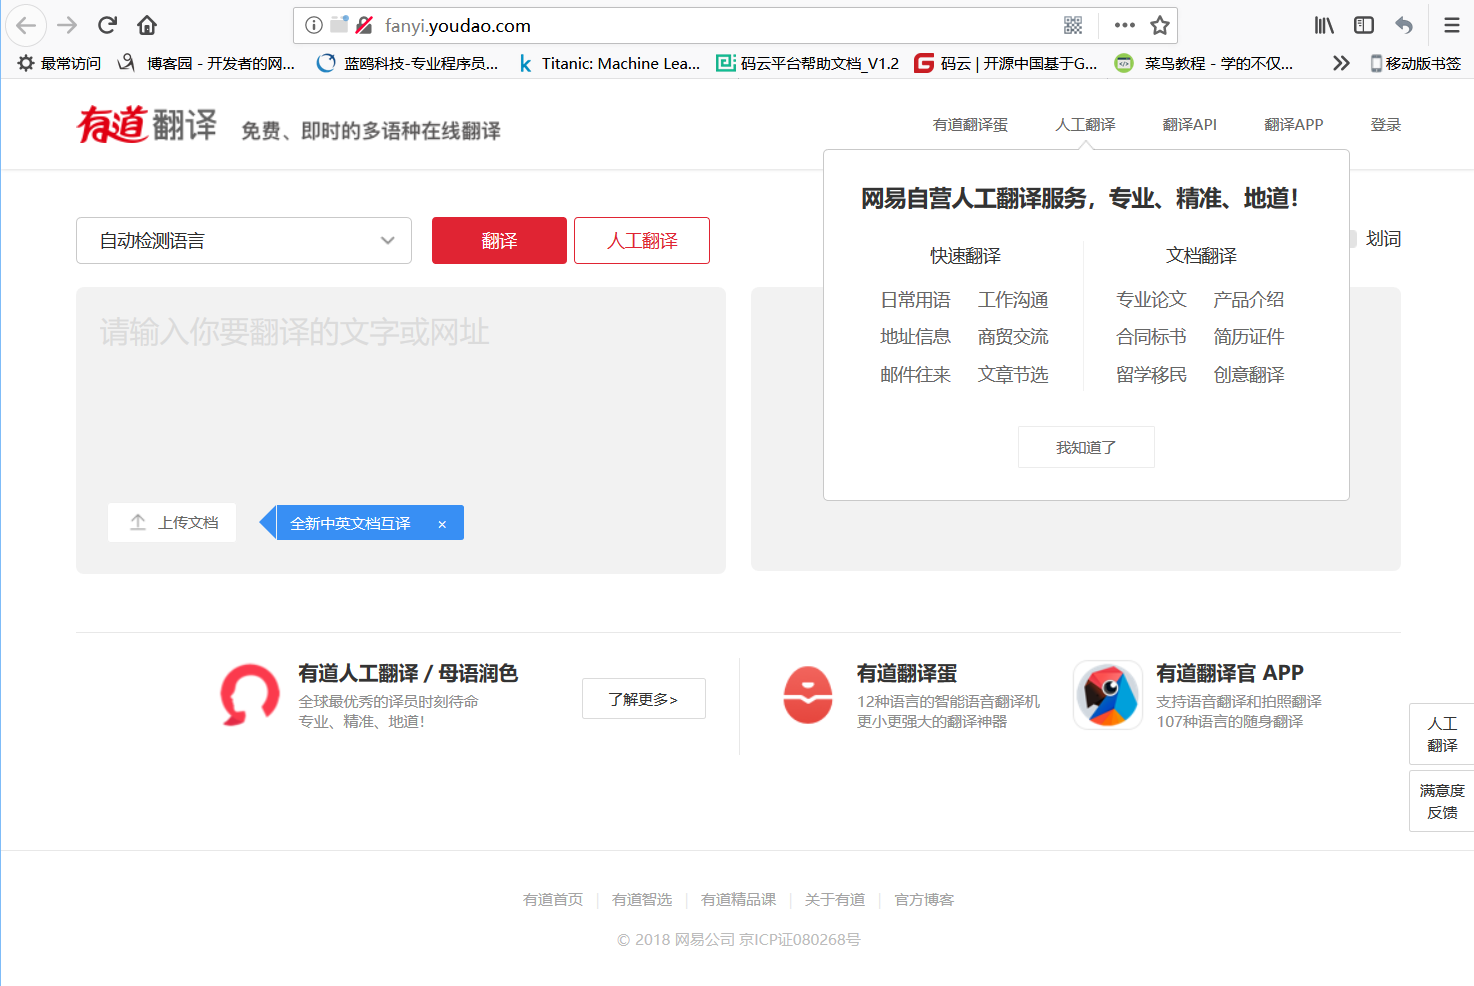Open 蓝鸥科技 bookmark
The height and width of the screenshot is (986, 1474).
(x=407, y=63)
